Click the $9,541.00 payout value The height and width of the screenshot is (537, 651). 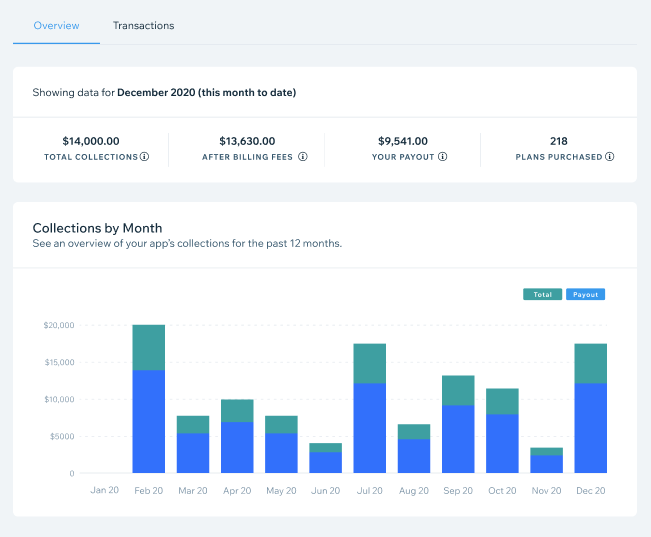(403, 141)
